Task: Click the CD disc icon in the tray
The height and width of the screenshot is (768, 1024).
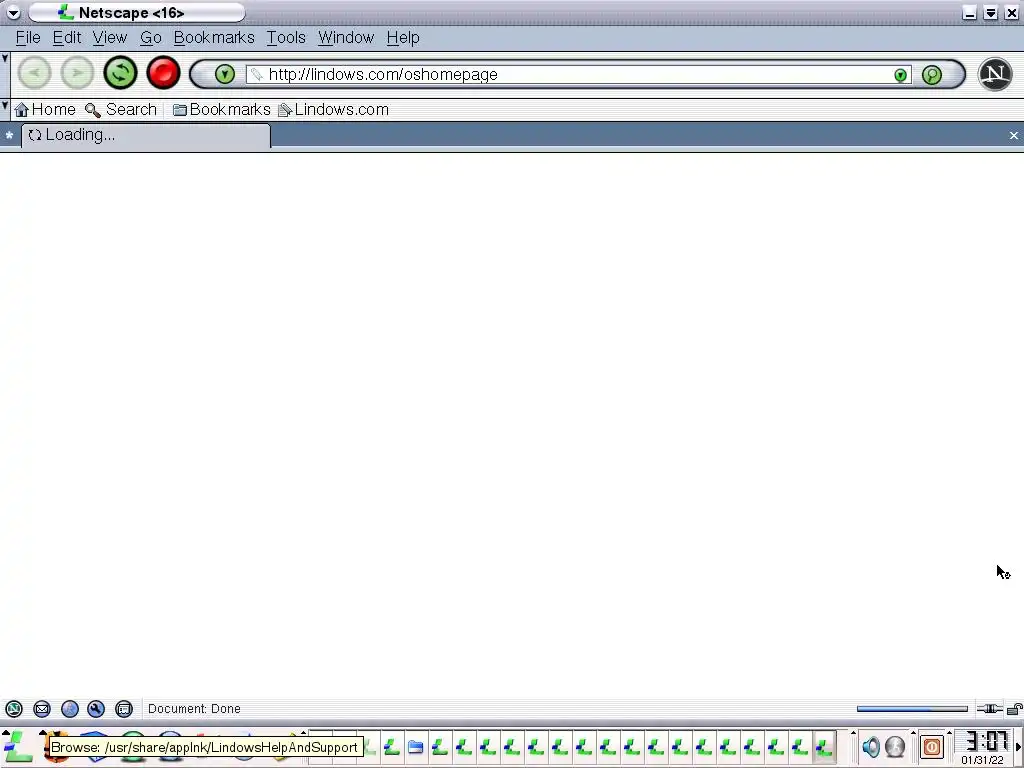Action: coord(895,746)
